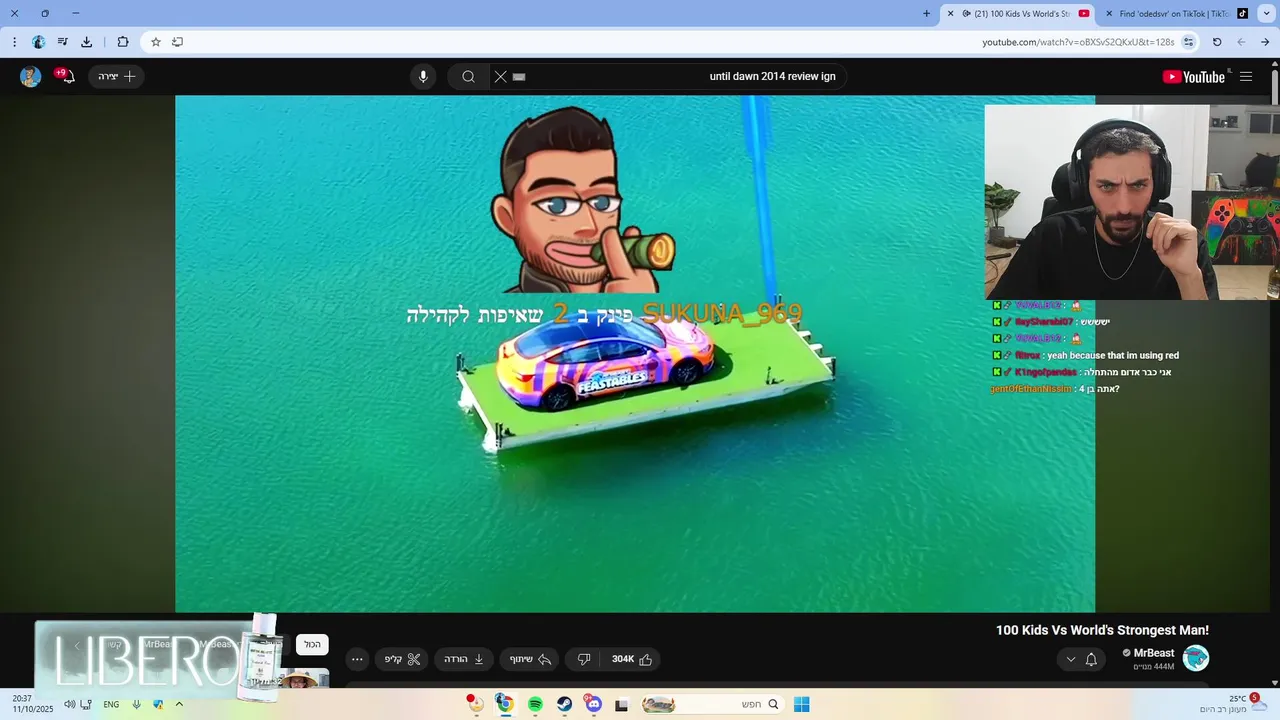
Task: Click the MrBeast video player
Action: tap(635, 353)
